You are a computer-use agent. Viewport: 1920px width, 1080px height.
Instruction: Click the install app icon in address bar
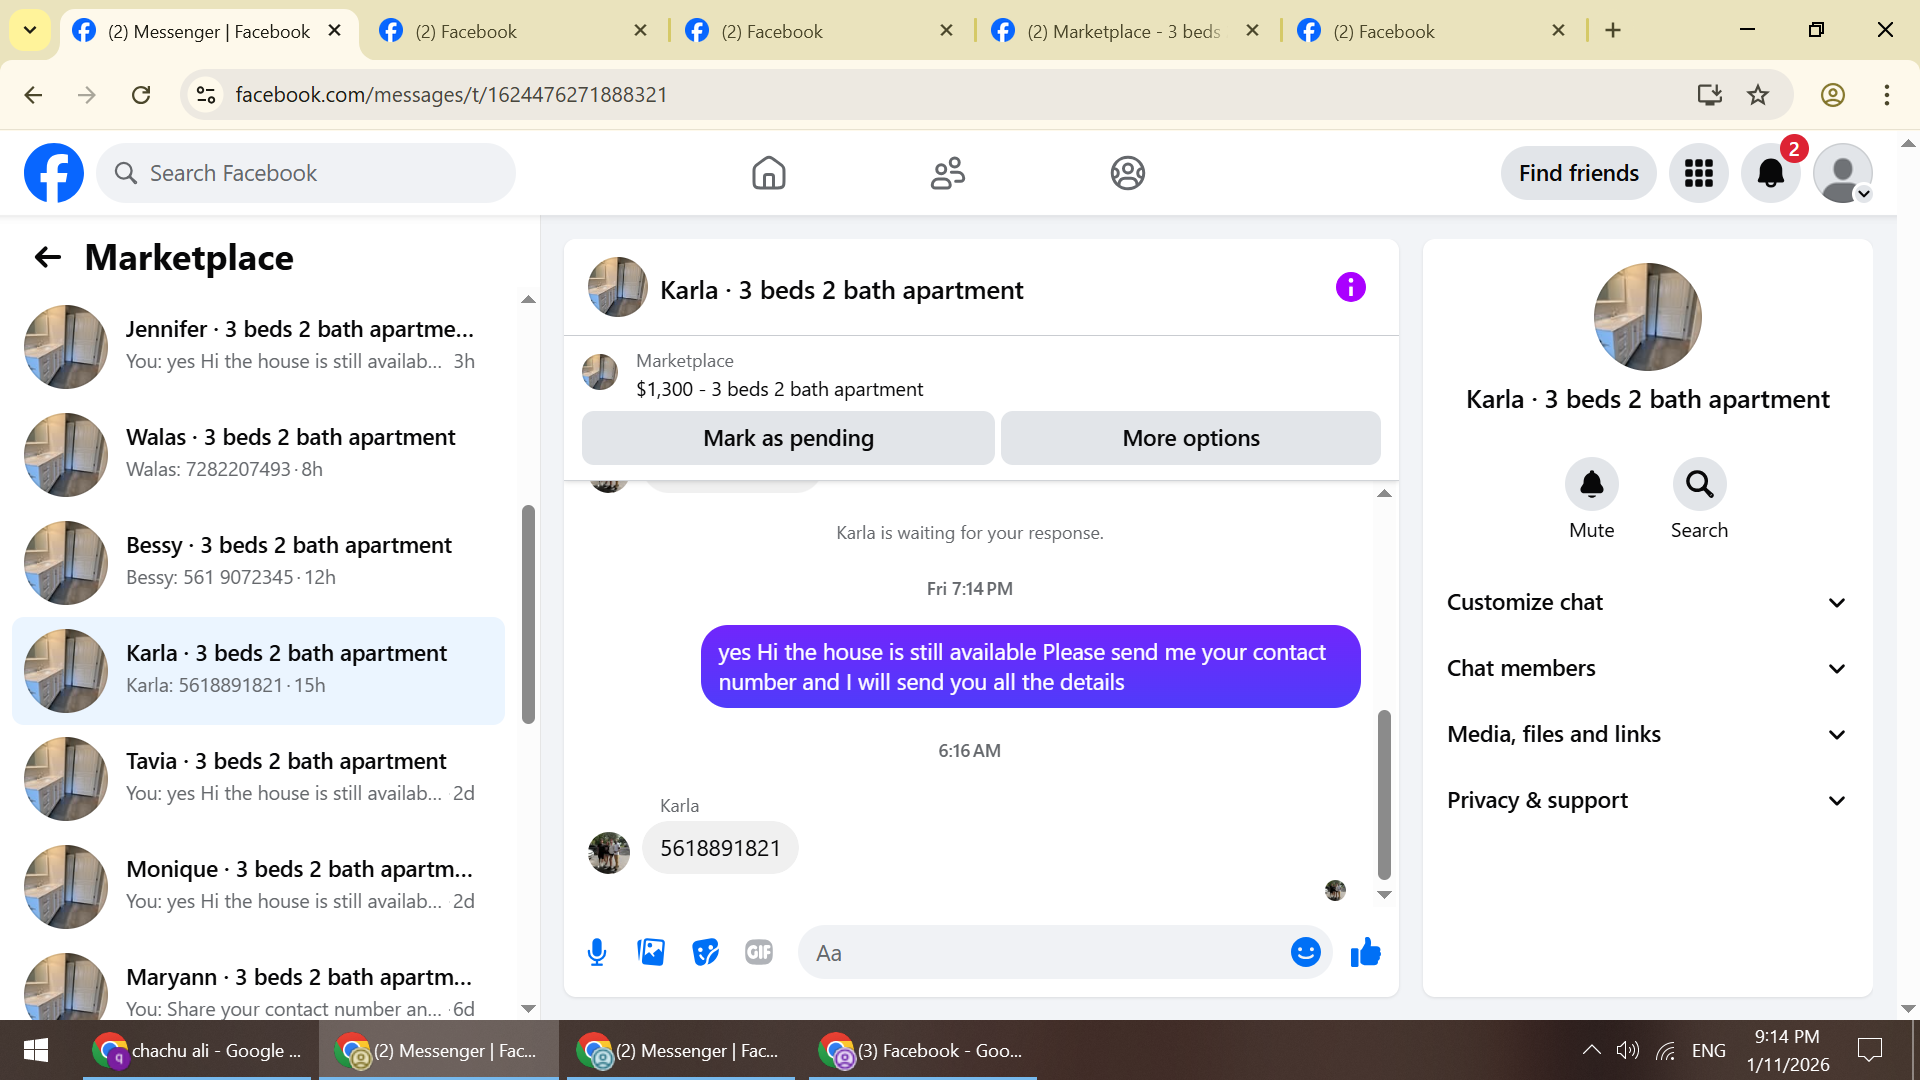[1709, 95]
